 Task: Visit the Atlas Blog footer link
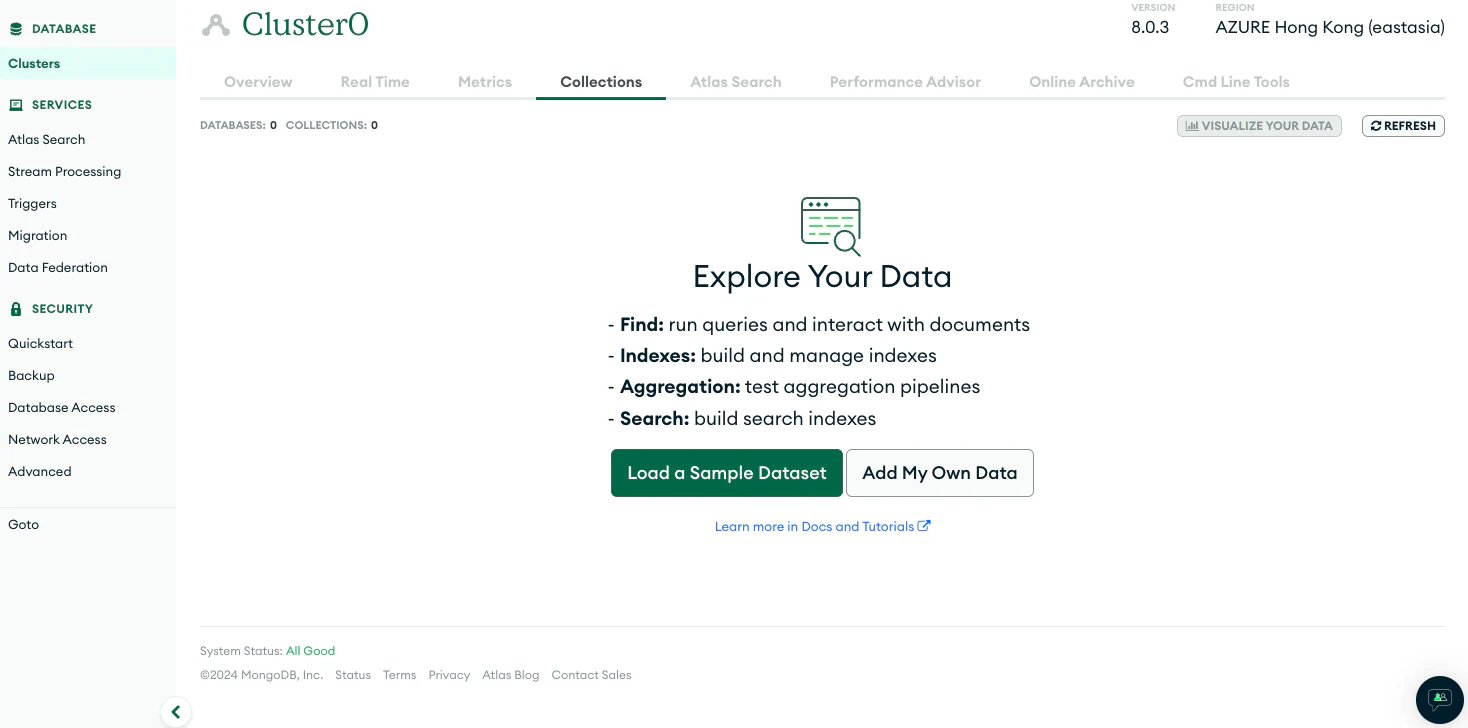click(511, 675)
